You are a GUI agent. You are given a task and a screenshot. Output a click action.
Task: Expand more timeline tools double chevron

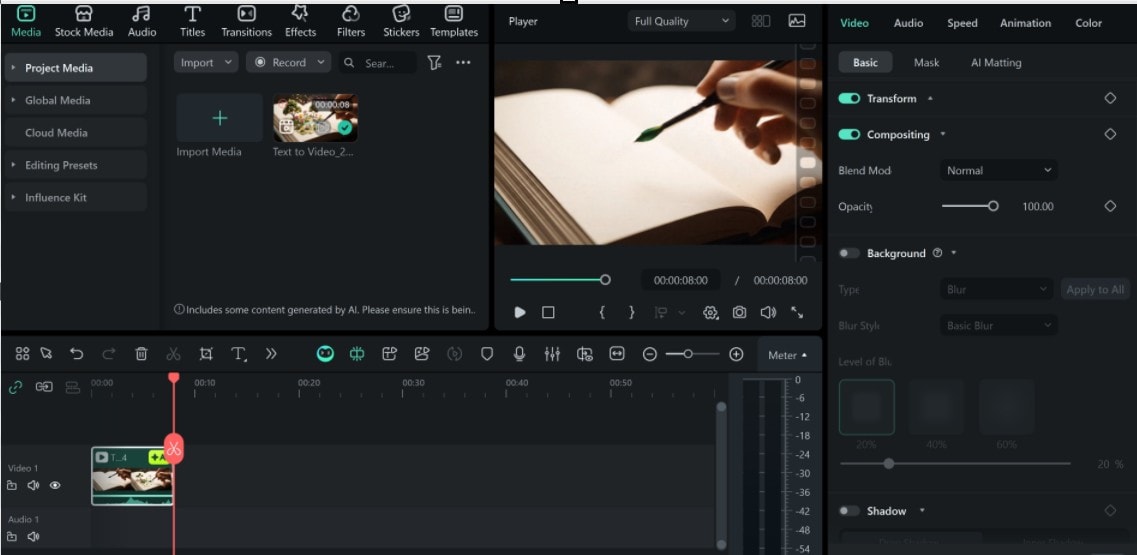[x=271, y=354]
